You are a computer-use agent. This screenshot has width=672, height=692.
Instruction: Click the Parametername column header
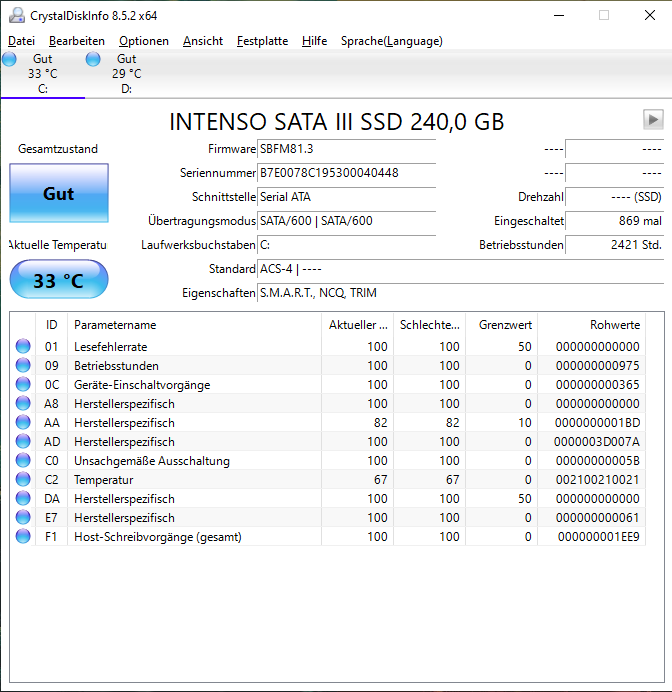coord(195,325)
